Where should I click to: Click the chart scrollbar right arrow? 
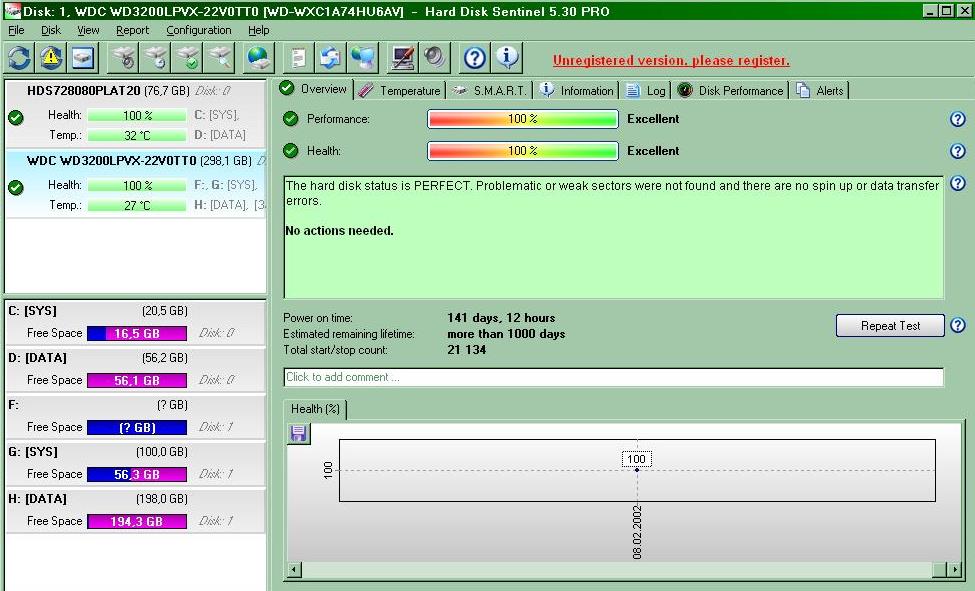[954, 569]
